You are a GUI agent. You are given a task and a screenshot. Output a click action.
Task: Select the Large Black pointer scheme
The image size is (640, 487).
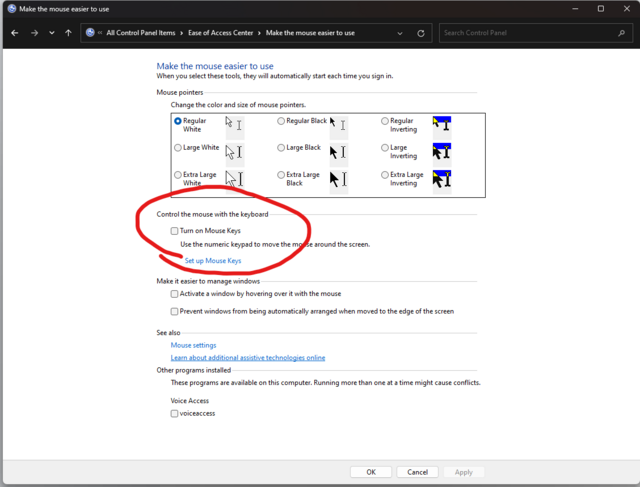tap(281, 148)
